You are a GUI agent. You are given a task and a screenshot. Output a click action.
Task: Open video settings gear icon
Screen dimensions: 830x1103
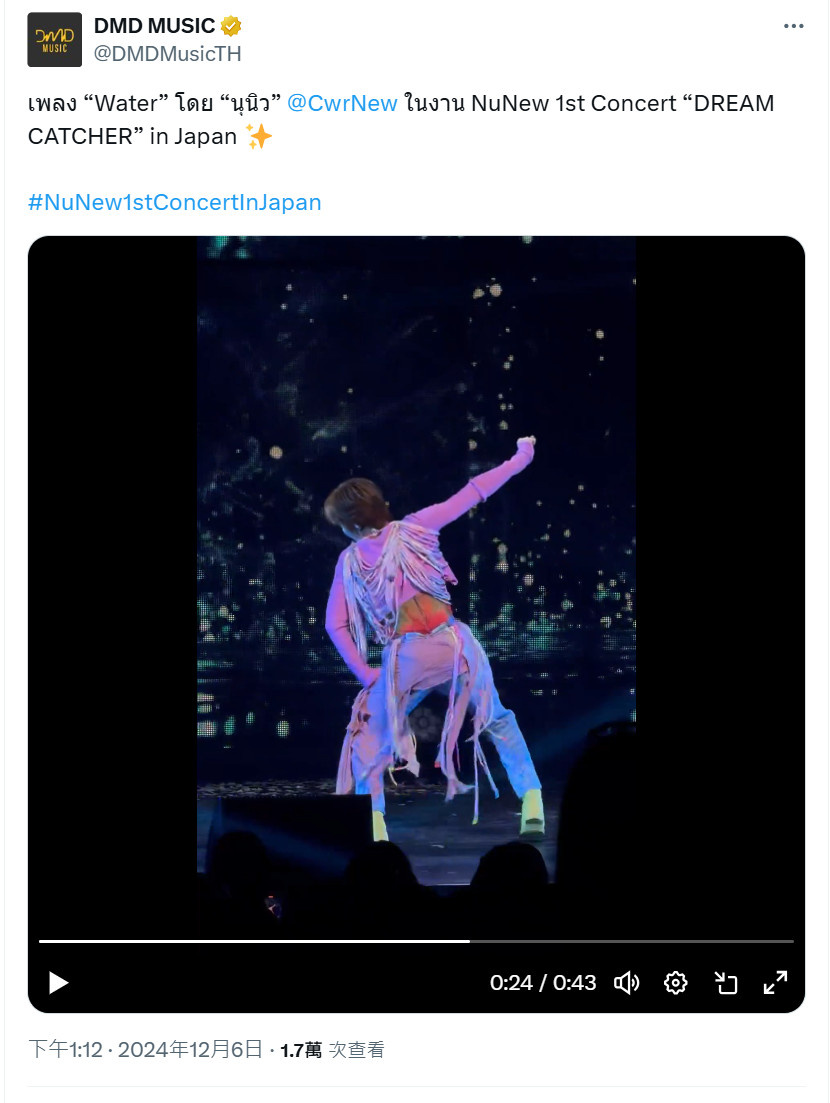click(x=675, y=983)
